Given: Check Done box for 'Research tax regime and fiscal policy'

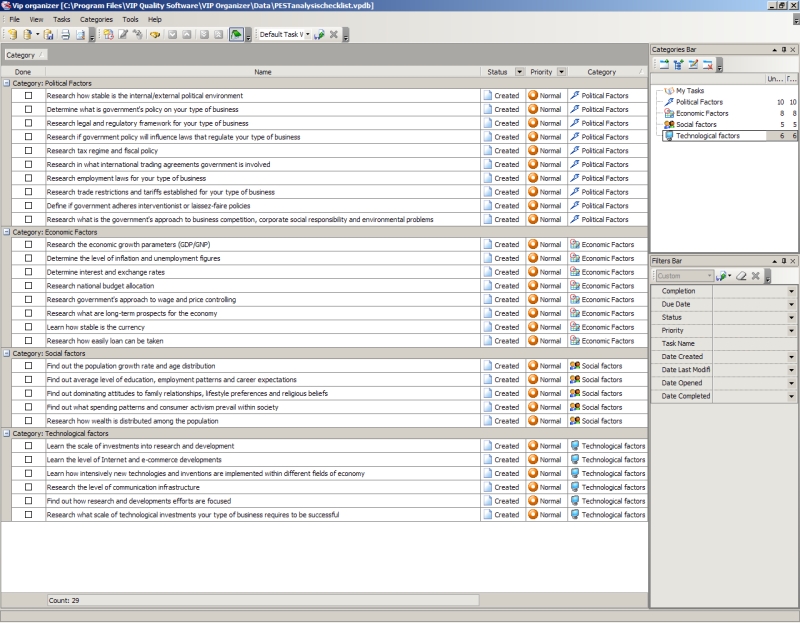Looking at the screenshot, I should pyautogui.click(x=29, y=151).
